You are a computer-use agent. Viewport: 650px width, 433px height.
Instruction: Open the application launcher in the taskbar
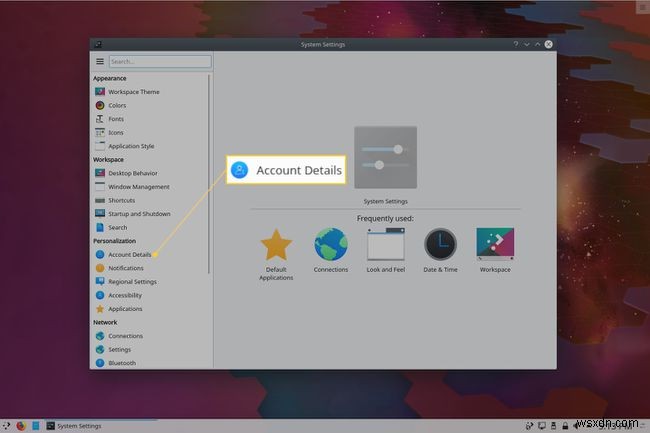6,426
